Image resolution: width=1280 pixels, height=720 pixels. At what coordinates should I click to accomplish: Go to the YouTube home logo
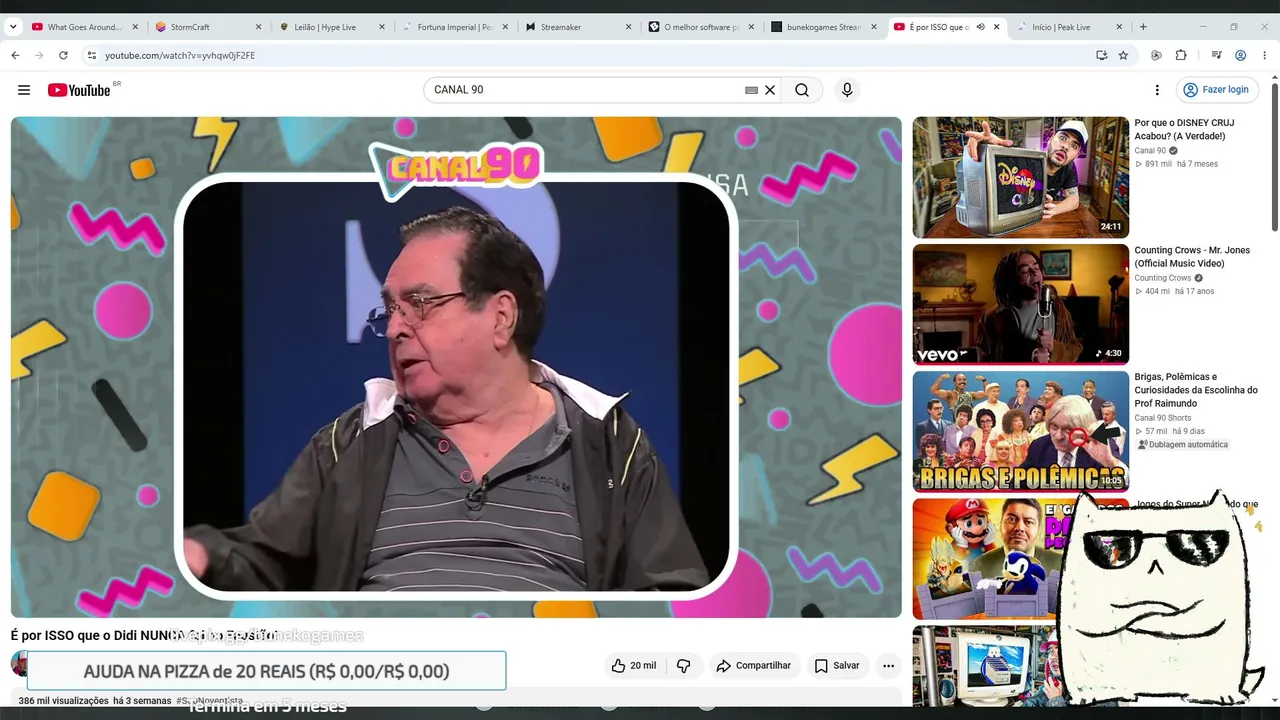pyautogui.click(x=79, y=90)
